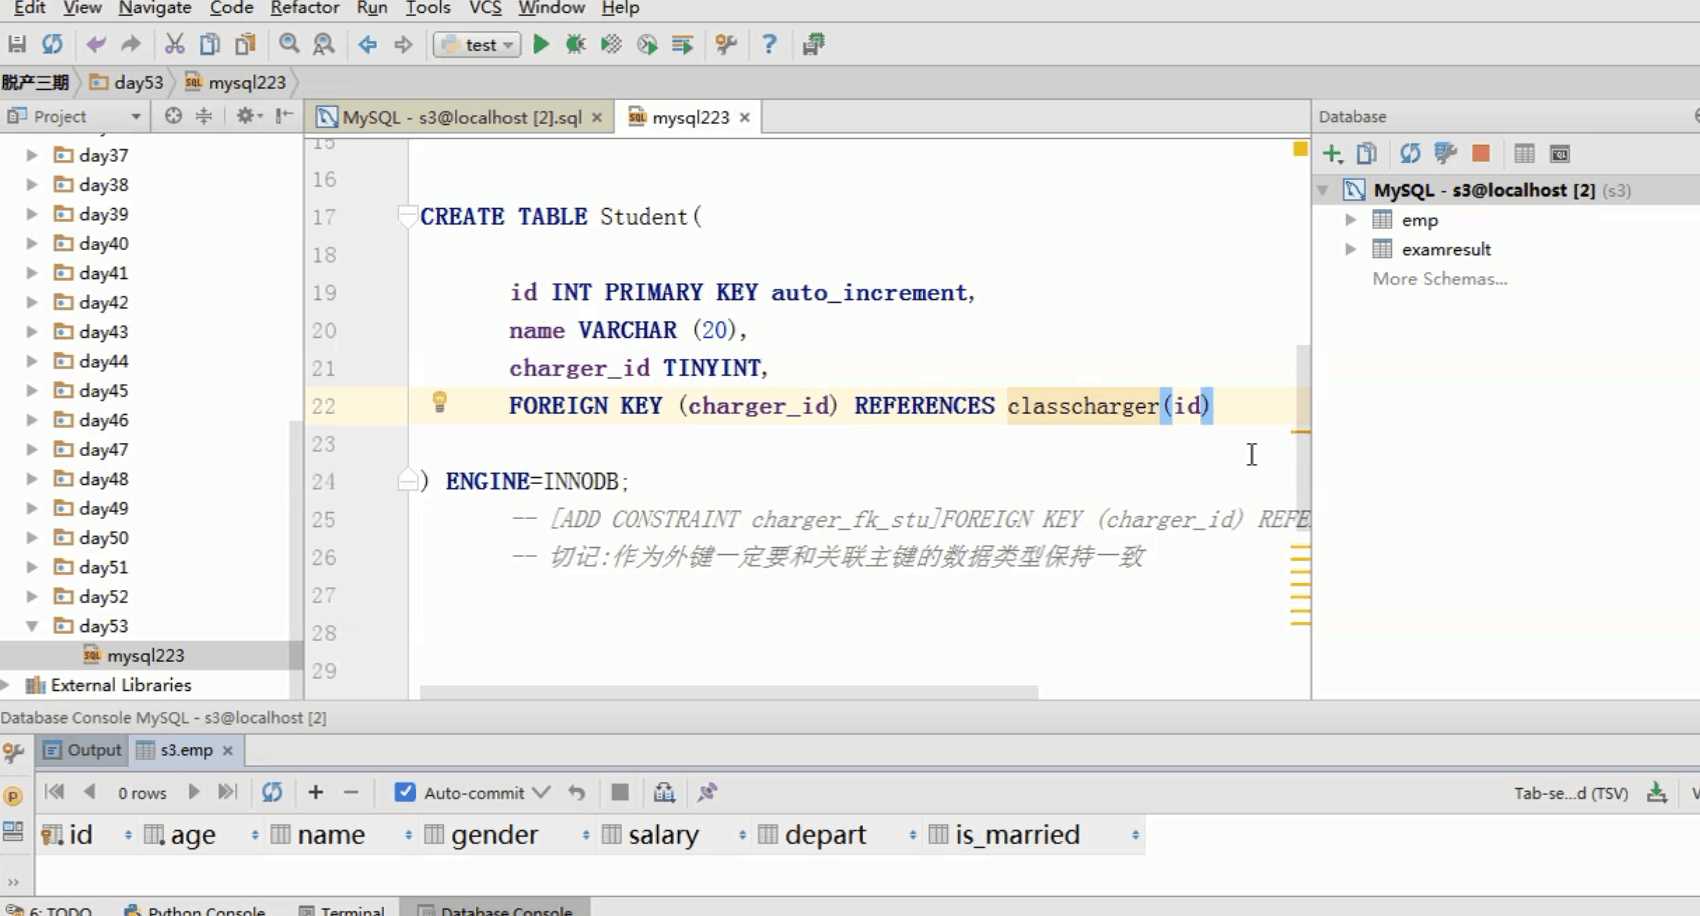
Task: Click scroll-from-source icon in Project panel
Action: tap(173, 116)
